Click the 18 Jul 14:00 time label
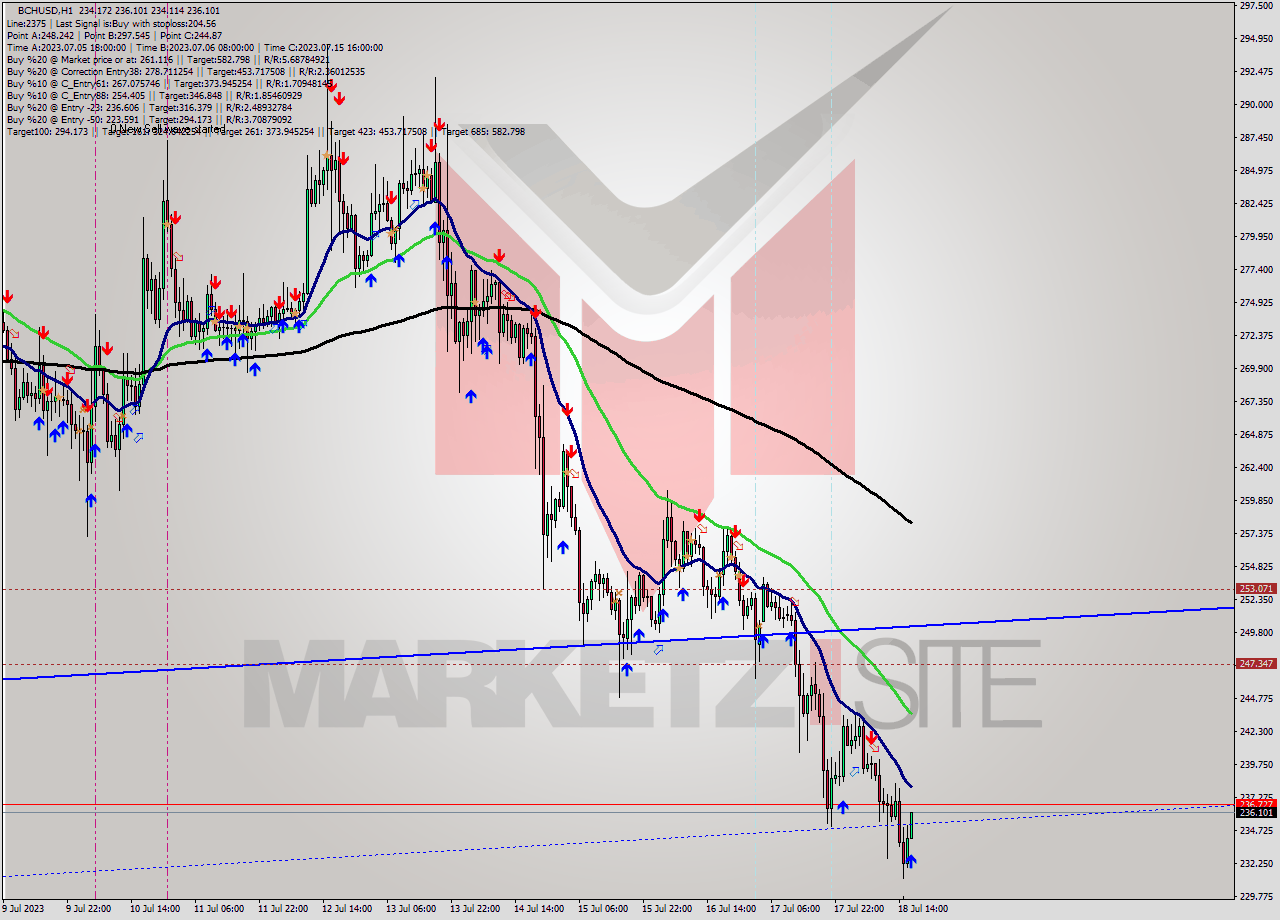This screenshot has height=920, width=1280. click(924, 909)
